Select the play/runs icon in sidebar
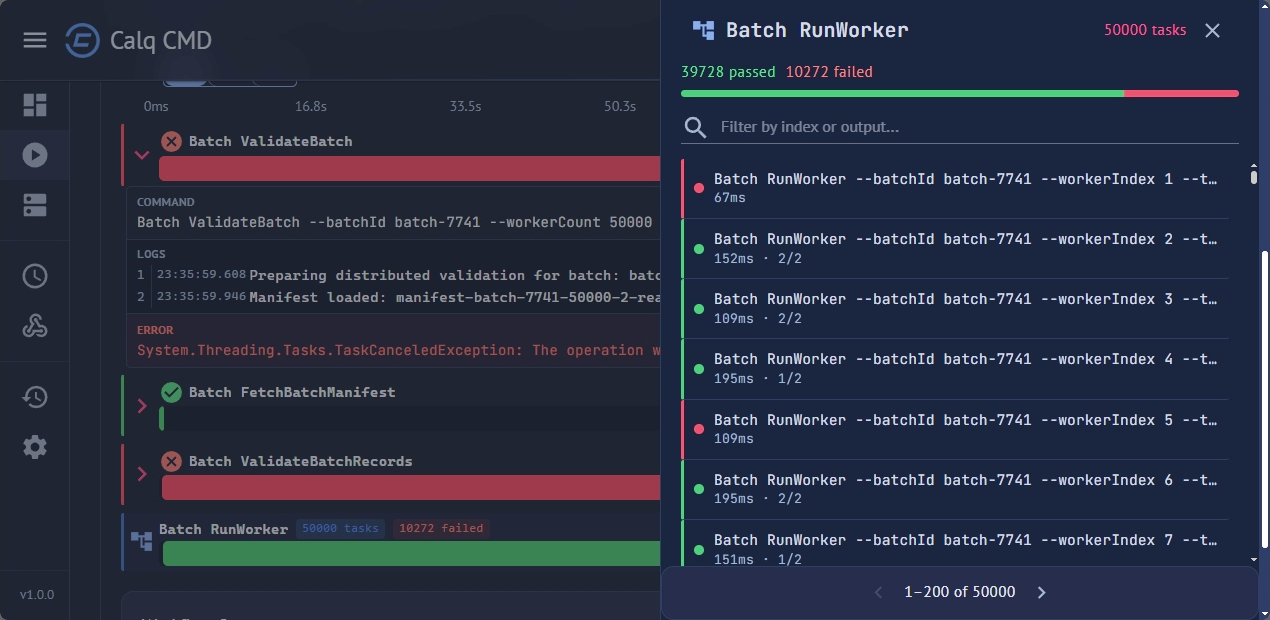The height and width of the screenshot is (620, 1270). 35,155
